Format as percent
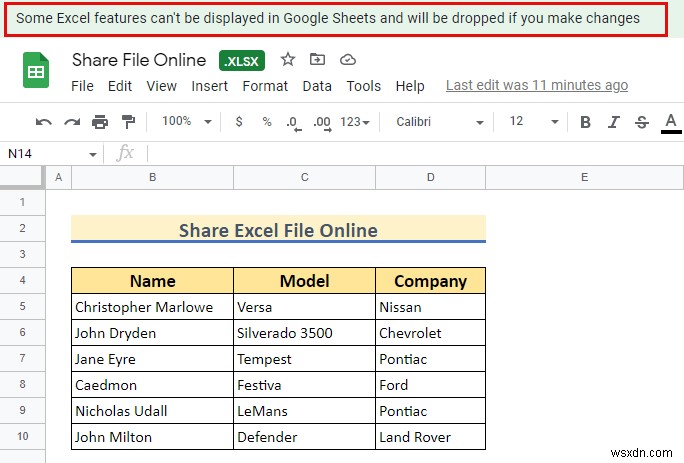 point(267,121)
